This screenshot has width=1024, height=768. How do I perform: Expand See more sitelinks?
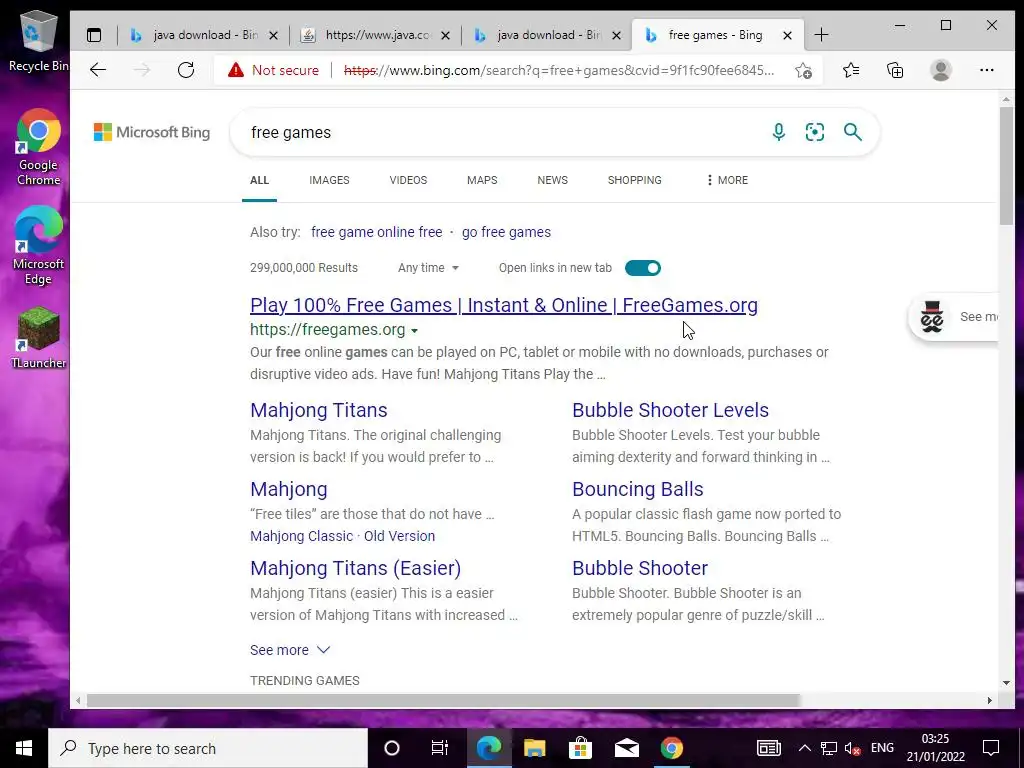click(x=290, y=650)
